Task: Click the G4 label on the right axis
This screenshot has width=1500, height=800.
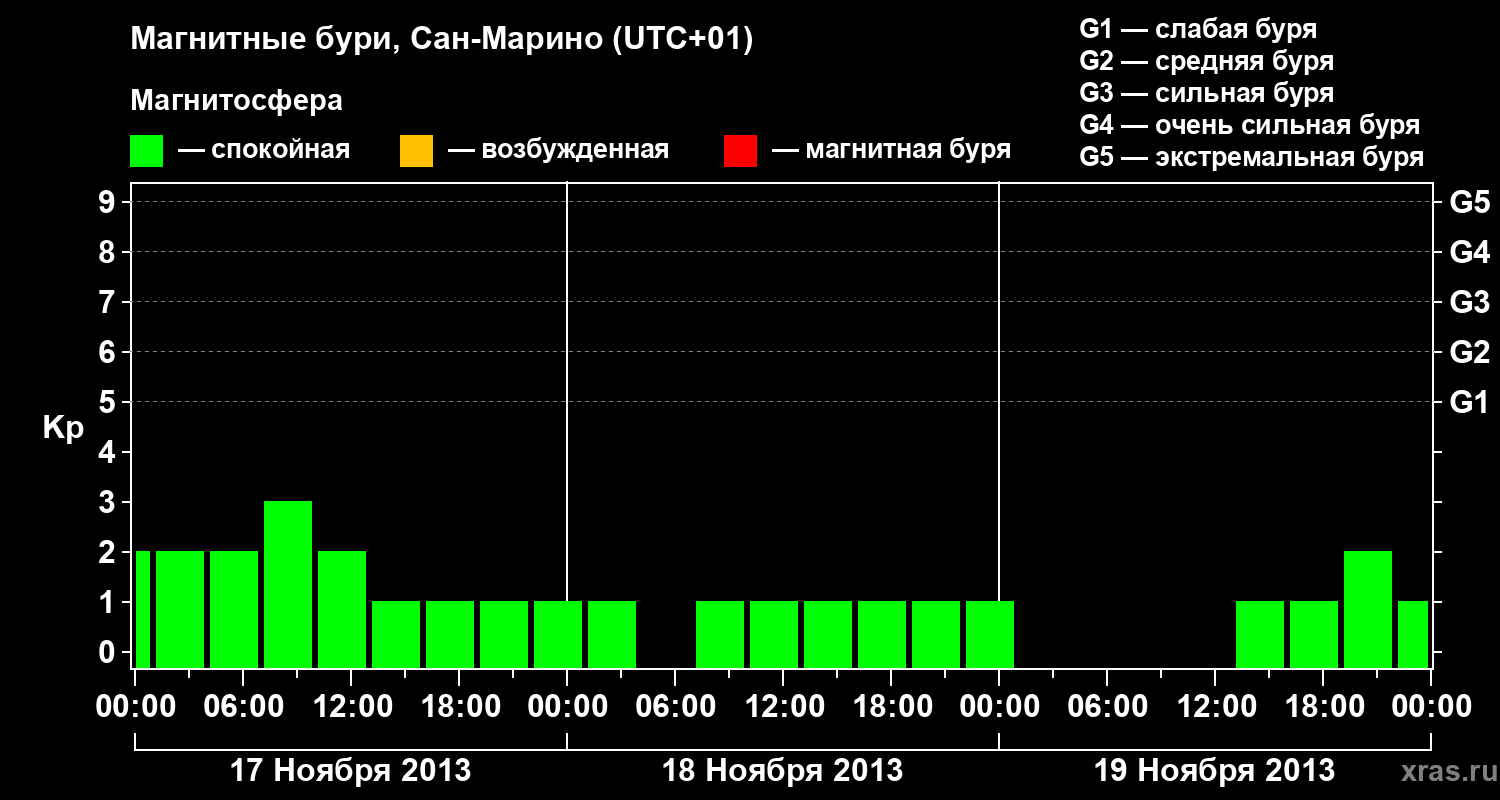Action: point(1470,252)
